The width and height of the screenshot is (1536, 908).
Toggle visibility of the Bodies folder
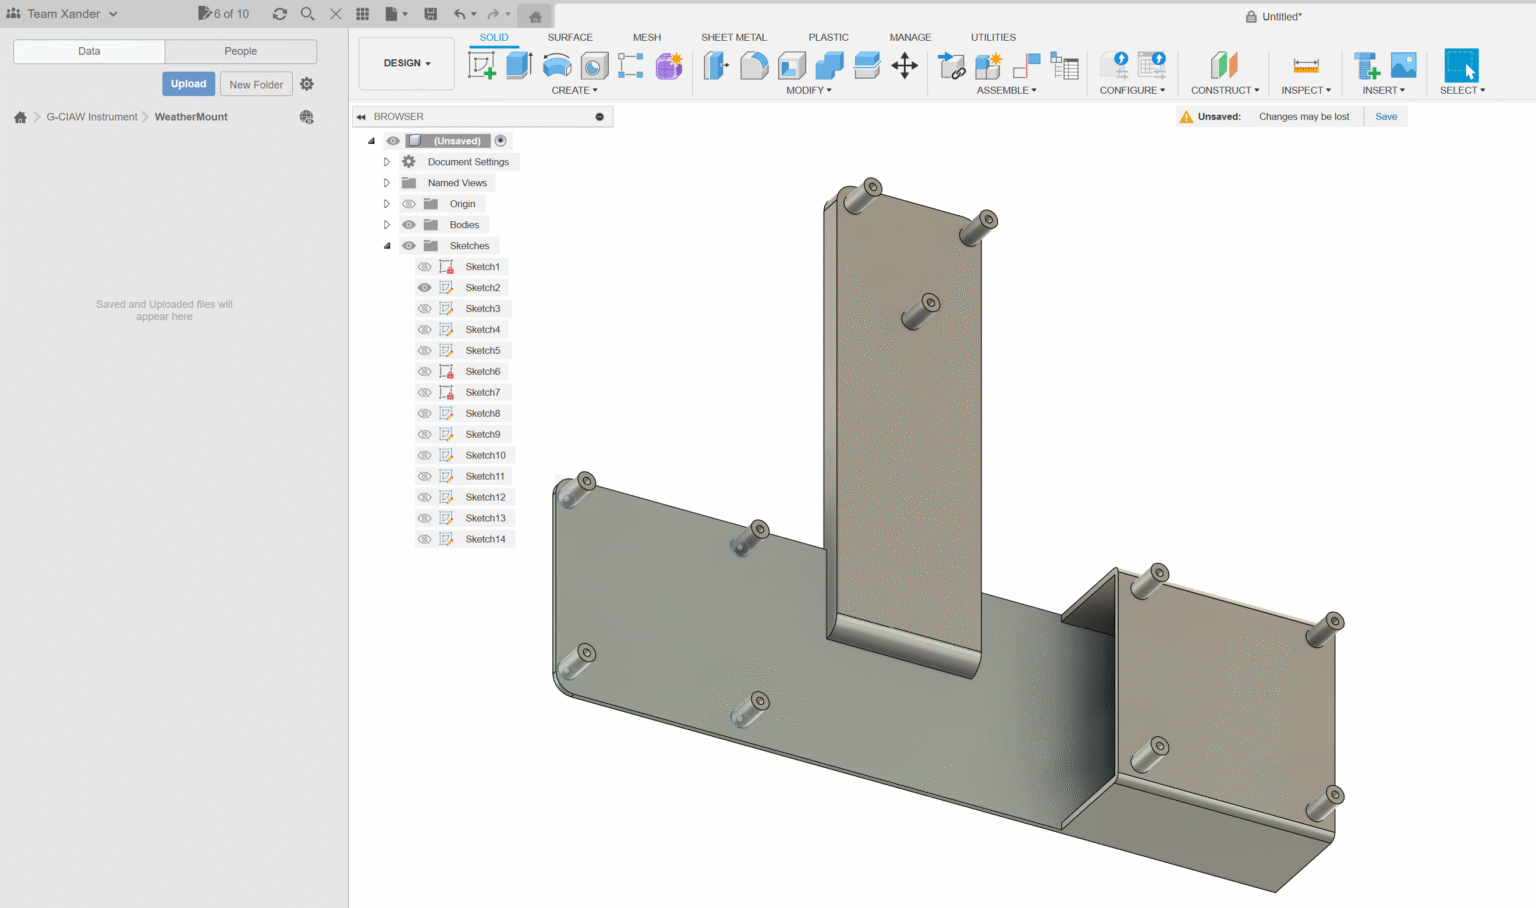(x=409, y=225)
